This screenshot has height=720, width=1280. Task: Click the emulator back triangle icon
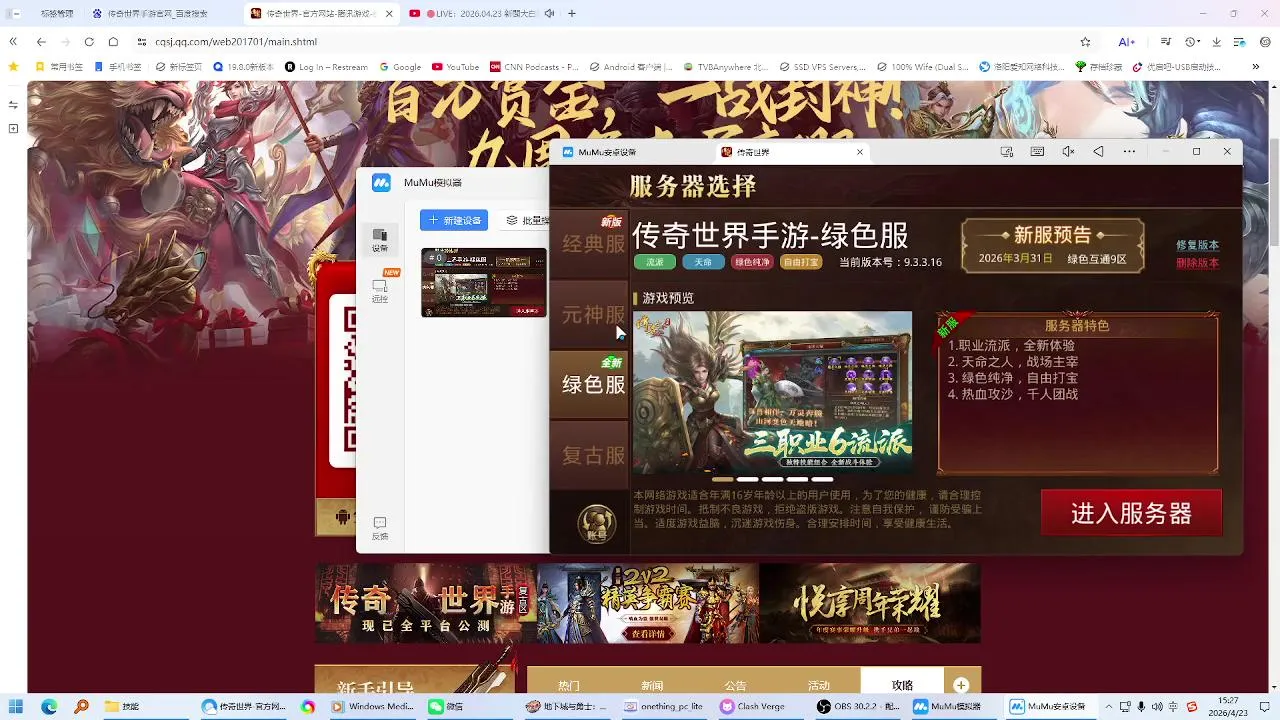click(x=1098, y=152)
